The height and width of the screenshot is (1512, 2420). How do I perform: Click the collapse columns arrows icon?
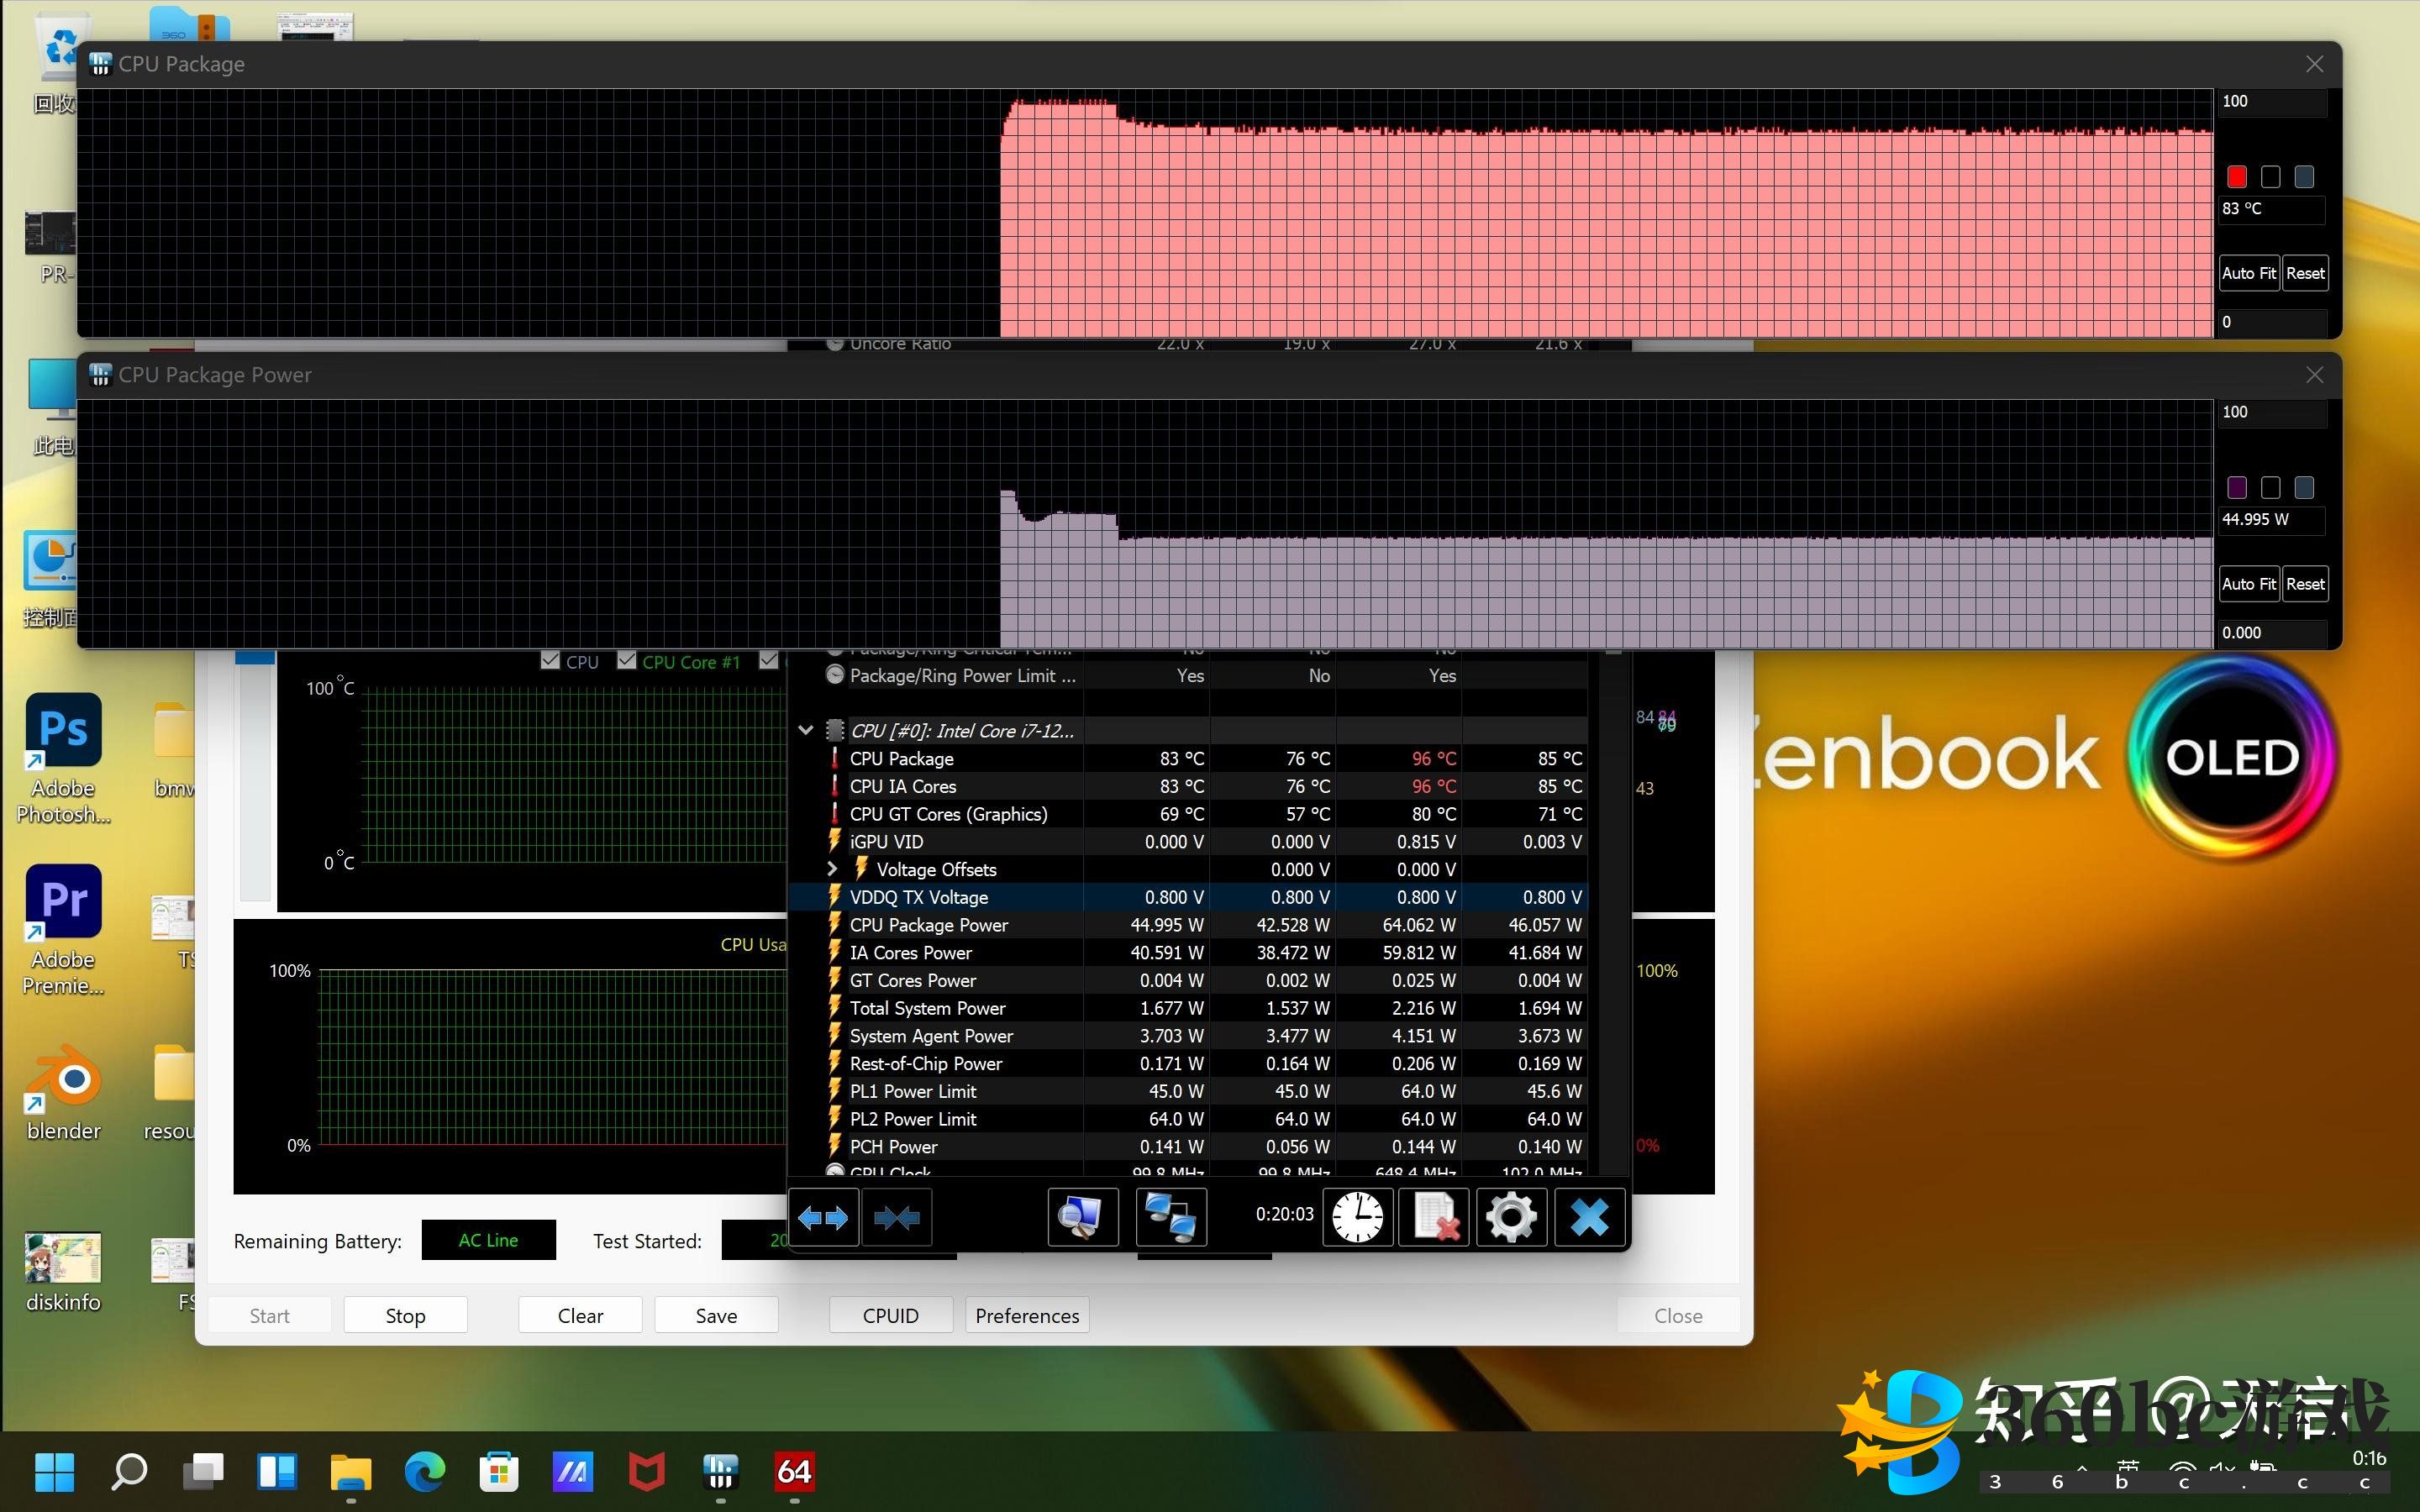(896, 1217)
